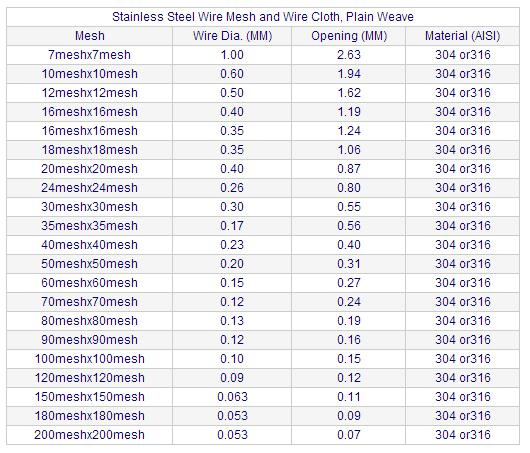Select wire diameter 0.13 for 80 mesh

[232, 320]
